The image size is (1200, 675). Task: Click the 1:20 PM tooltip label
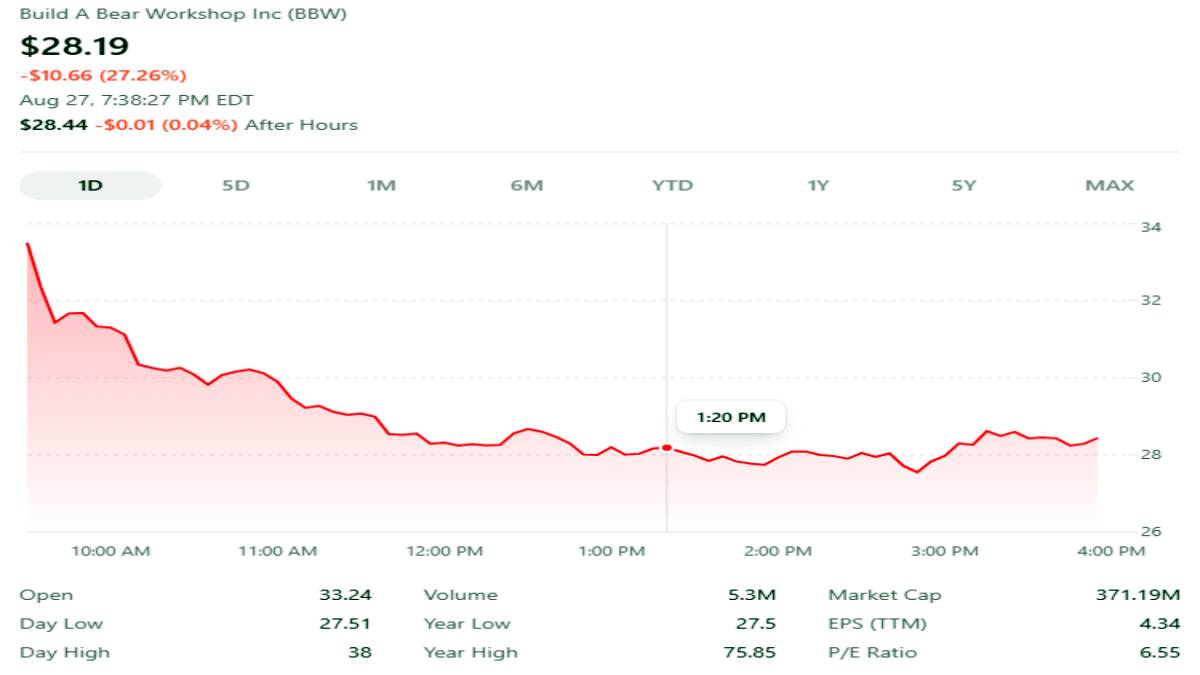click(731, 417)
